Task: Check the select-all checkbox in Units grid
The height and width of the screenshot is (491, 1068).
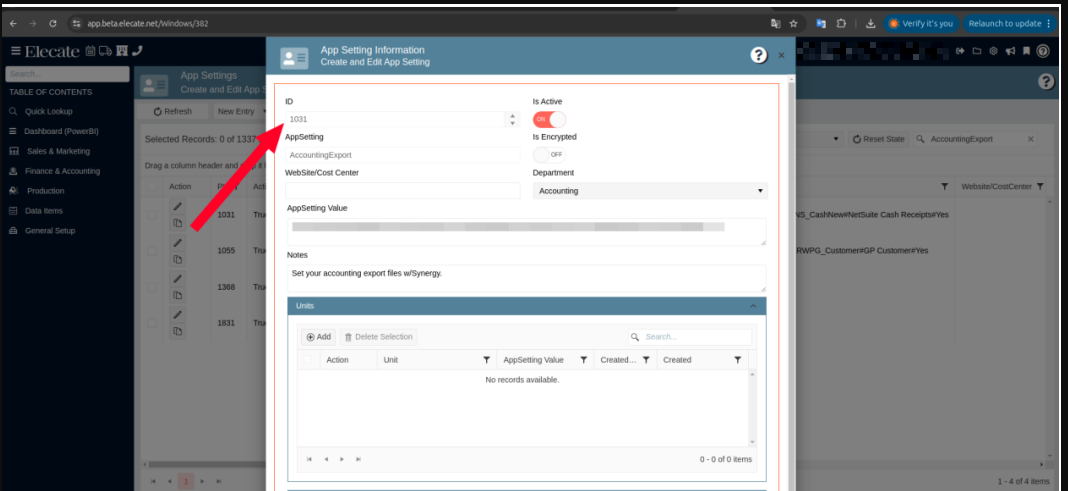Action: click(x=308, y=360)
